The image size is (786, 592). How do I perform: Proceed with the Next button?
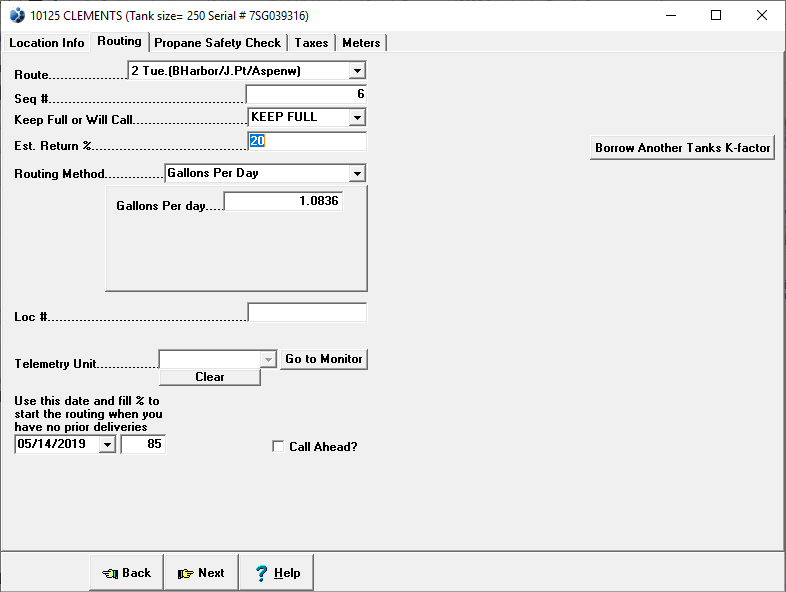click(201, 573)
